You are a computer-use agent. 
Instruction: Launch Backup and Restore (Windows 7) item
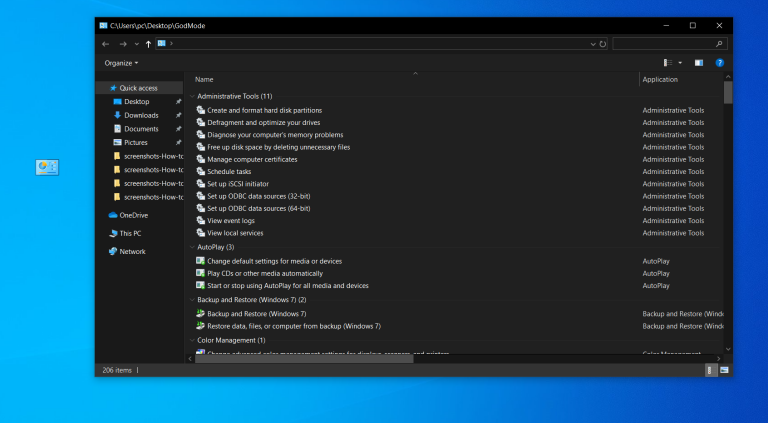256,314
